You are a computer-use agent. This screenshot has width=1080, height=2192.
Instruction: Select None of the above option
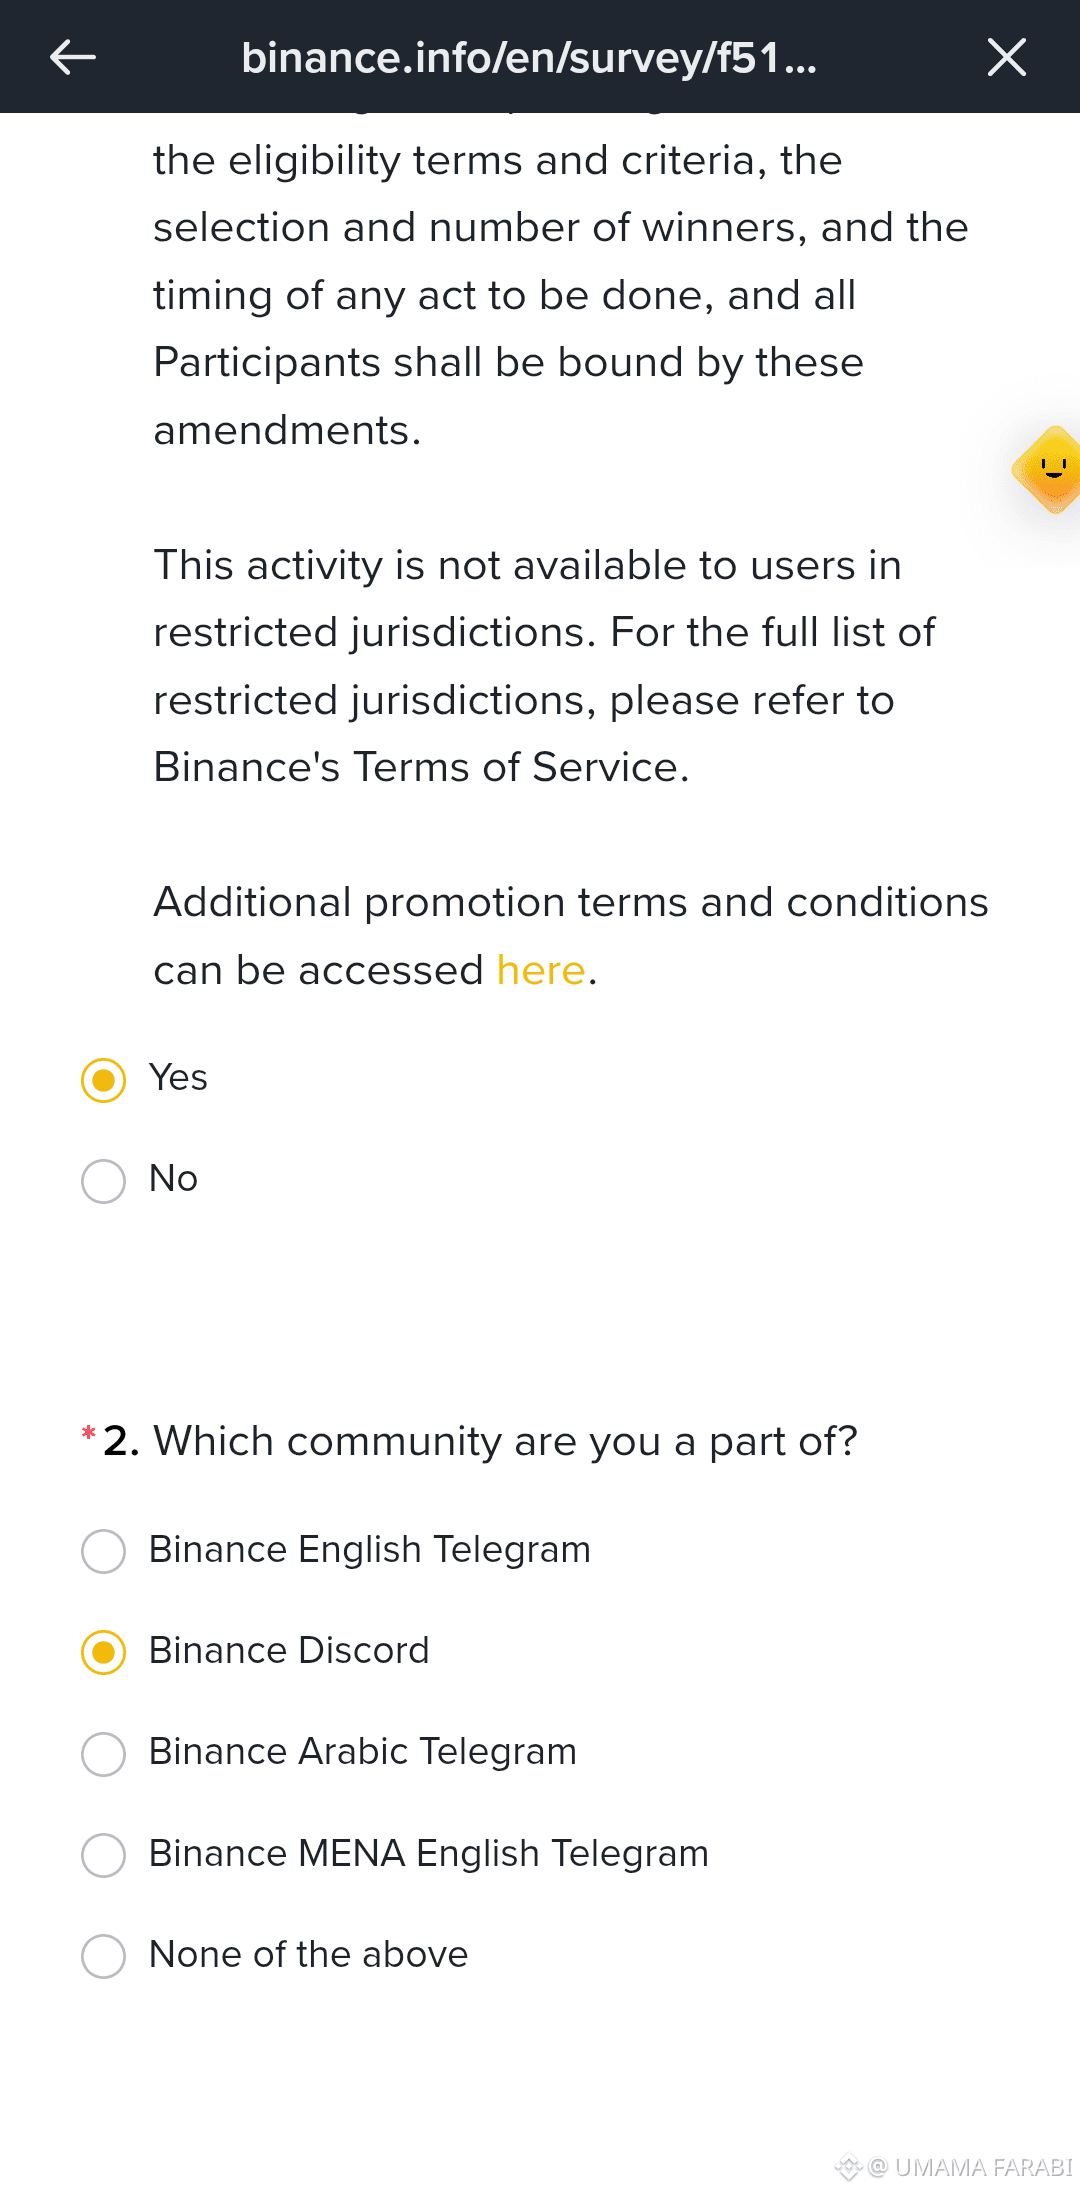pos(103,1956)
